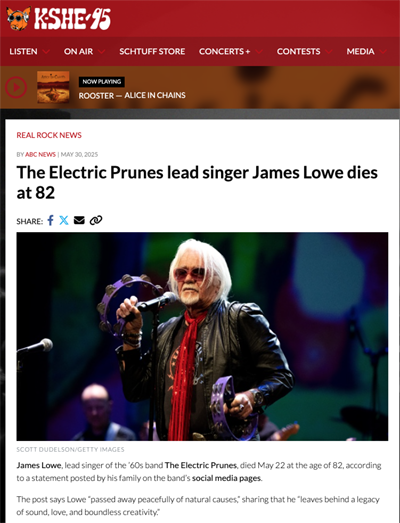Share article via email icon
The width and height of the screenshot is (400, 523).
(x=79, y=220)
